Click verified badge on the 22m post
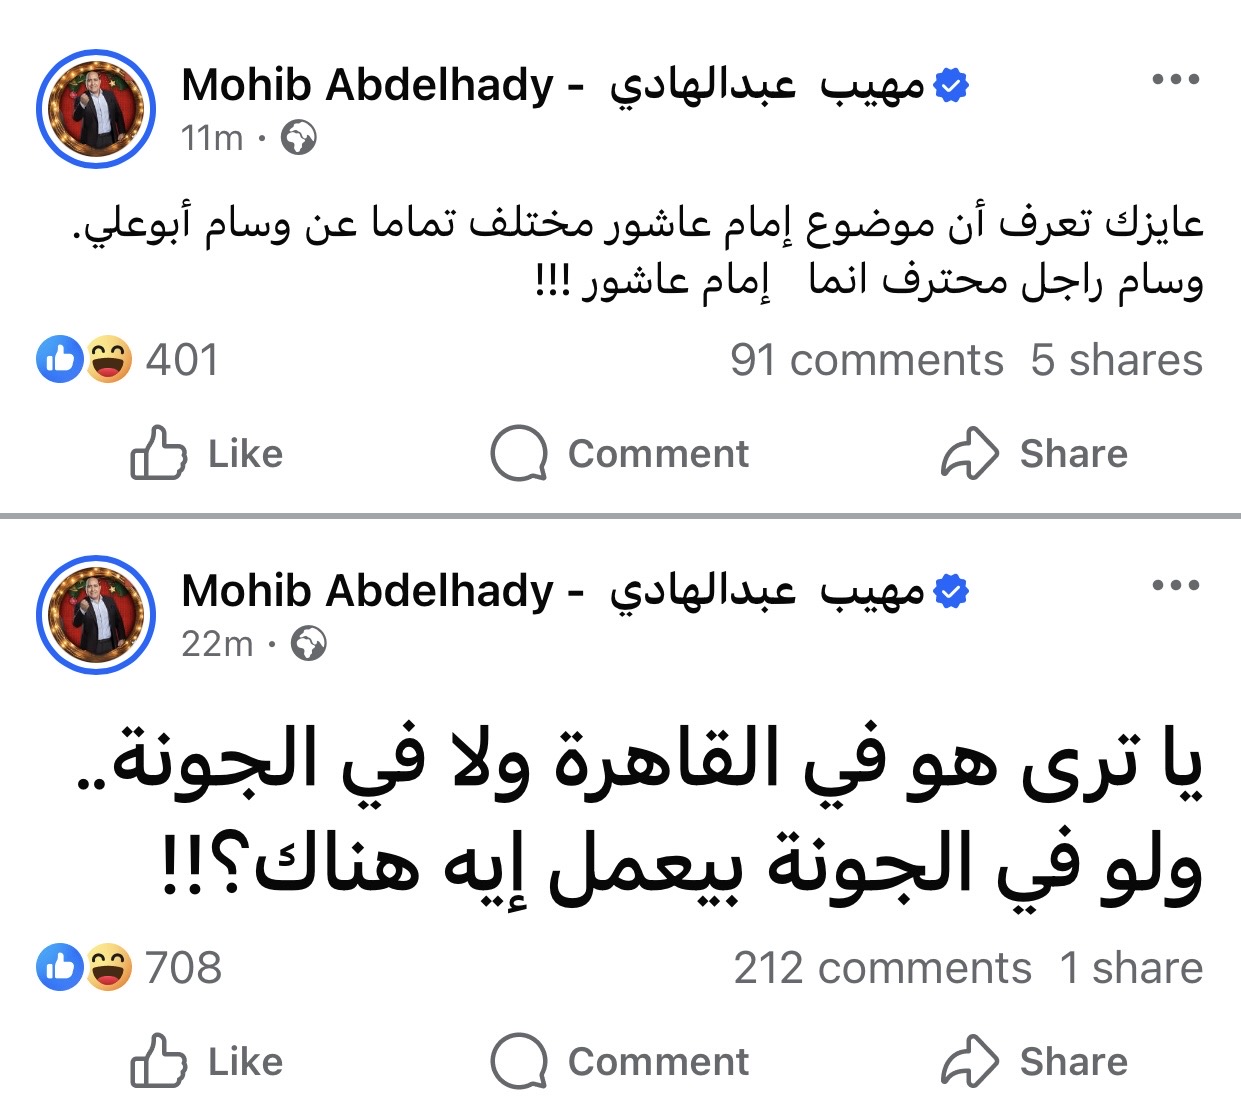Image resolution: width=1241 pixels, height=1120 pixels. 951,593
